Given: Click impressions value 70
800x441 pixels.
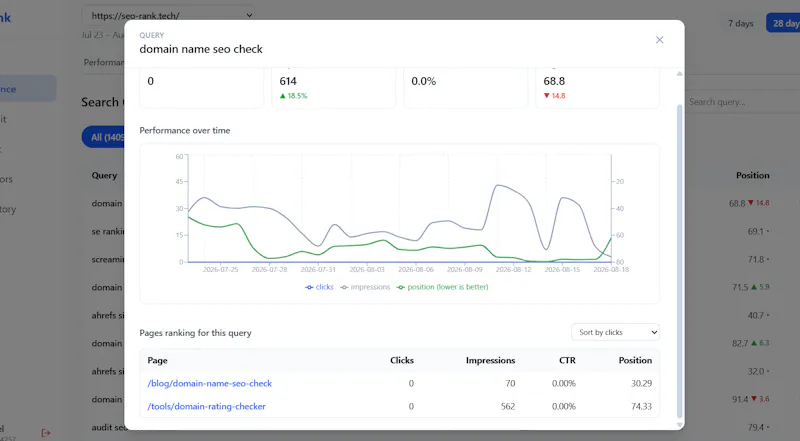Looking at the screenshot, I should click(x=510, y=383).
